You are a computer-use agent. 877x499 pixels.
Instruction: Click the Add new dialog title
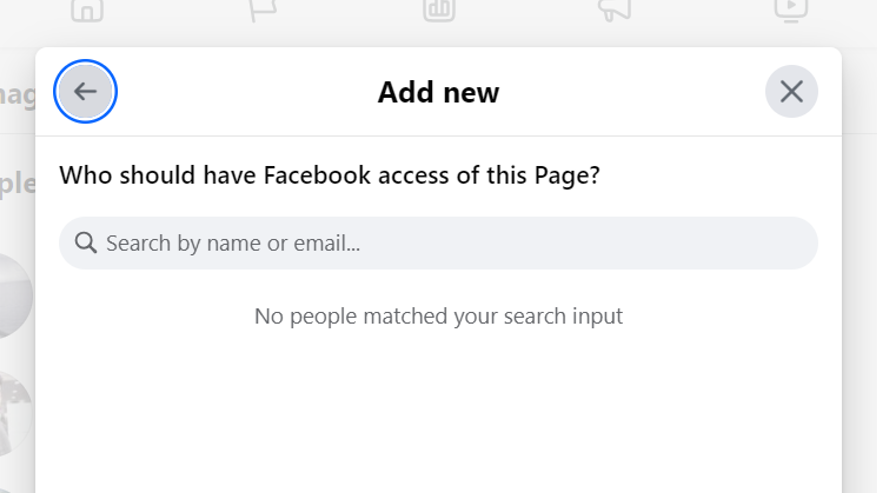[x=438, y=93]
